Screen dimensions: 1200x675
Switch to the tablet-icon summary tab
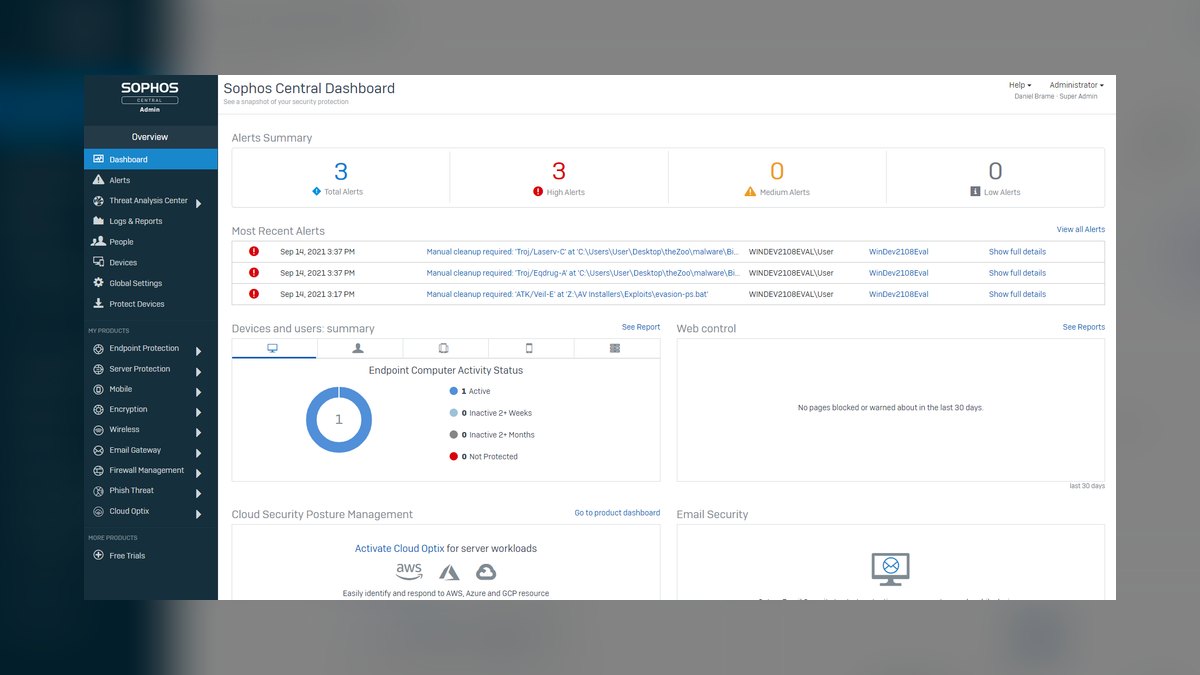pos(445,348)
